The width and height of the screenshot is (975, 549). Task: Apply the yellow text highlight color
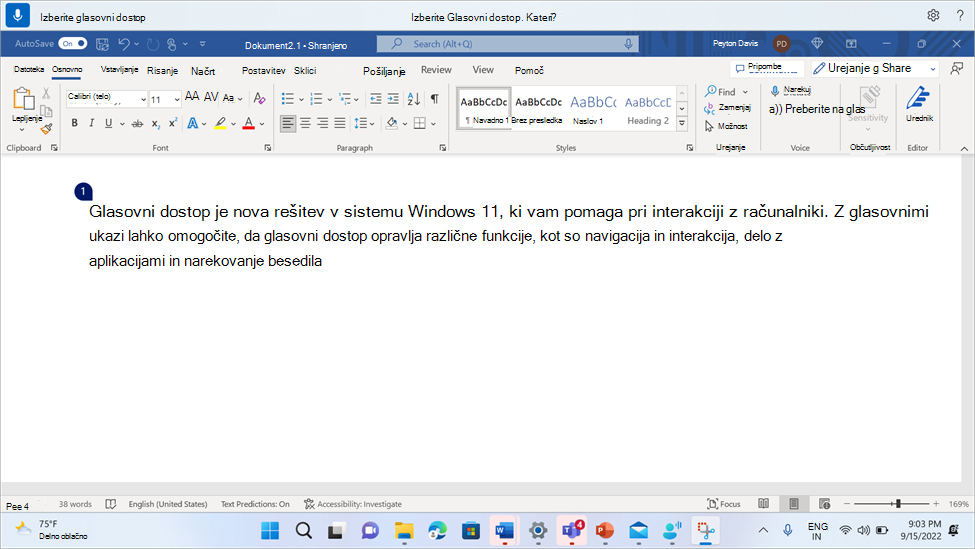220,123
